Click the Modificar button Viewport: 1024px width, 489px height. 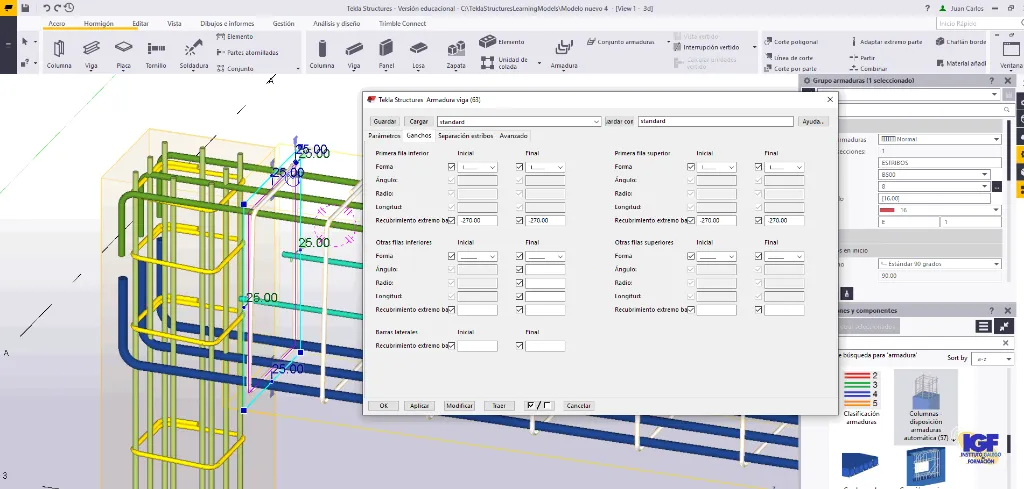(x=459, y=405)
